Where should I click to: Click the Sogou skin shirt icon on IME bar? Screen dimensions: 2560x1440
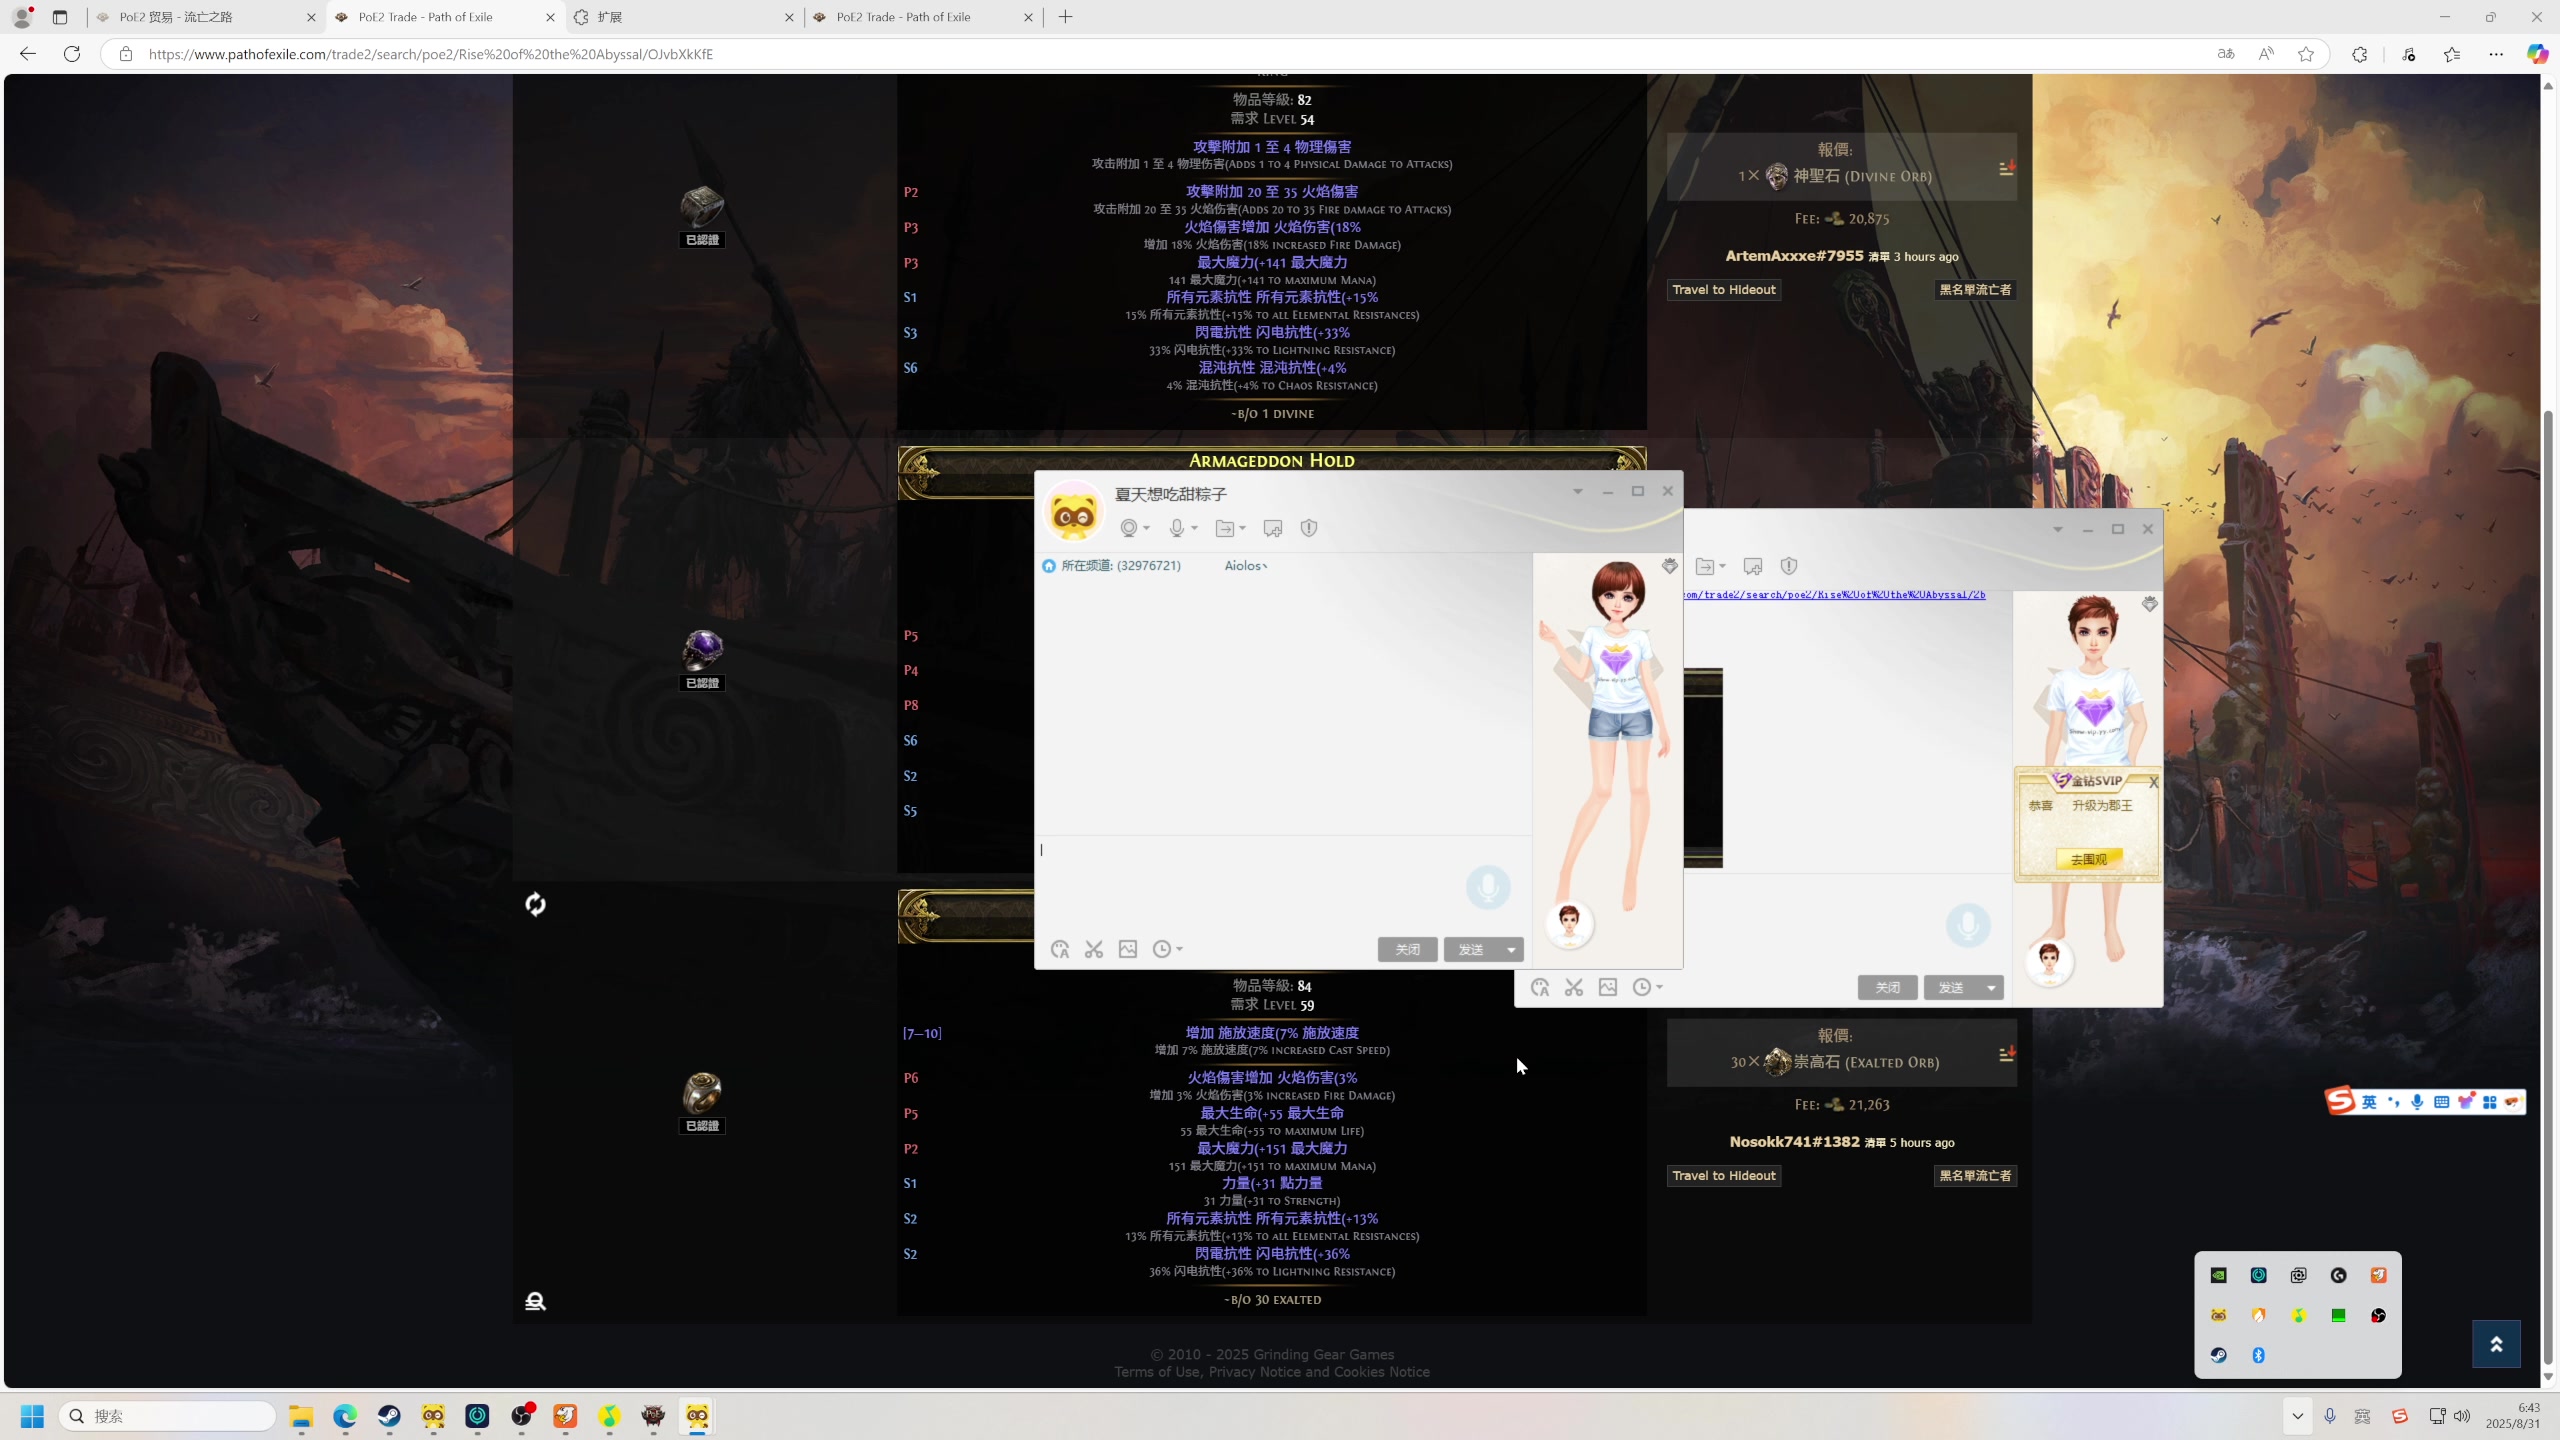[2465, 1102]
